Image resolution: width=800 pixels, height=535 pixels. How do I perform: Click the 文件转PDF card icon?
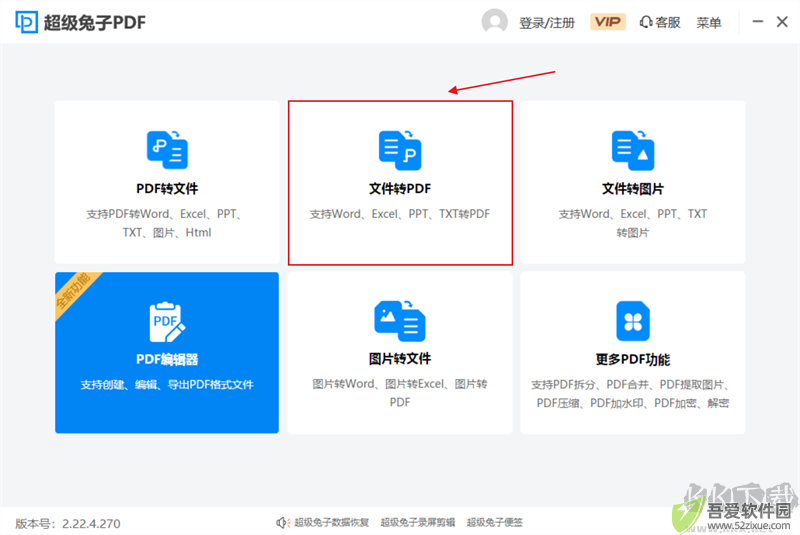click(x=400, y=150)
